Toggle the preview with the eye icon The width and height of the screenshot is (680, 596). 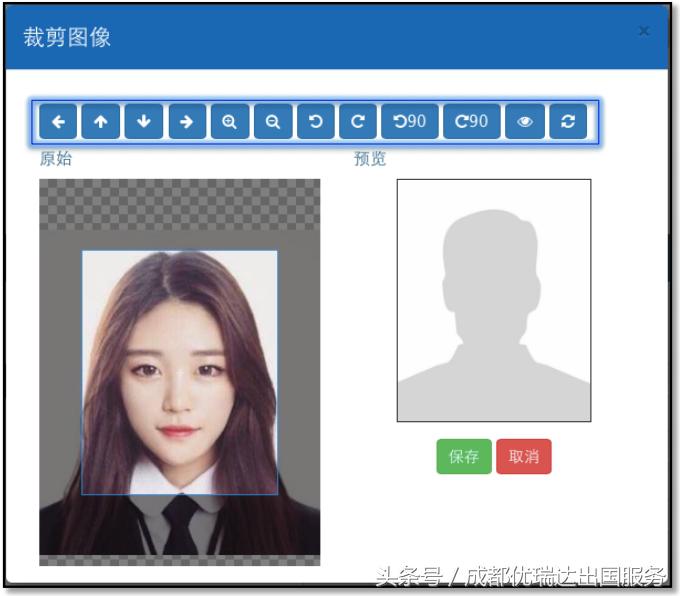tap(525, 122)
